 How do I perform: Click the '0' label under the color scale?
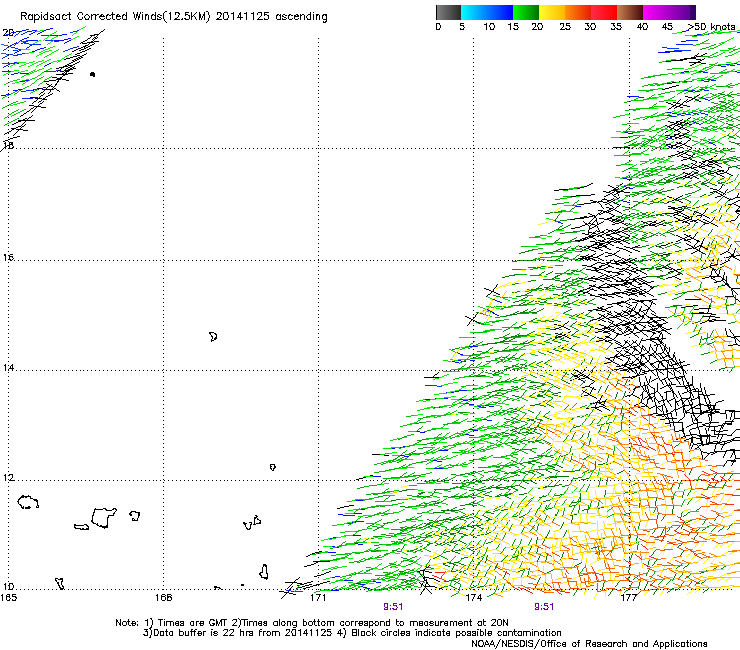click(438, 27)
